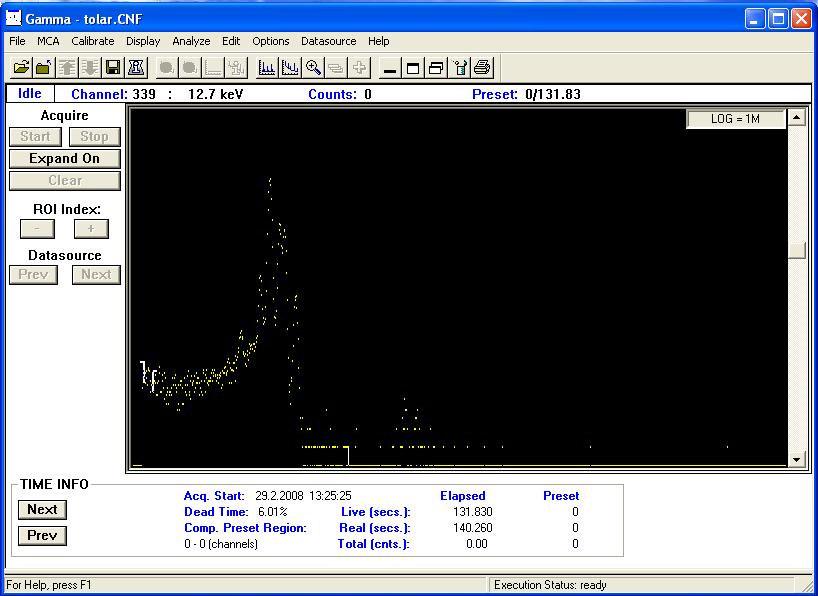818x596 pixels.
Task: Click the first grayed-out round acquire icon
Action: [166, 68]
